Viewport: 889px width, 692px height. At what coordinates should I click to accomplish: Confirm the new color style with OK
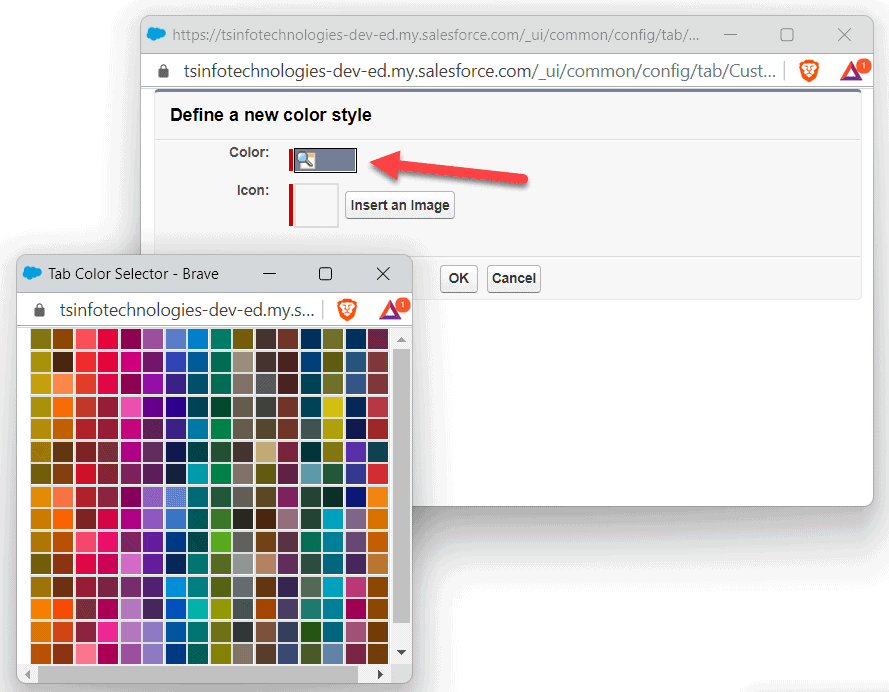pyautogui.click(x=458, y=279)
